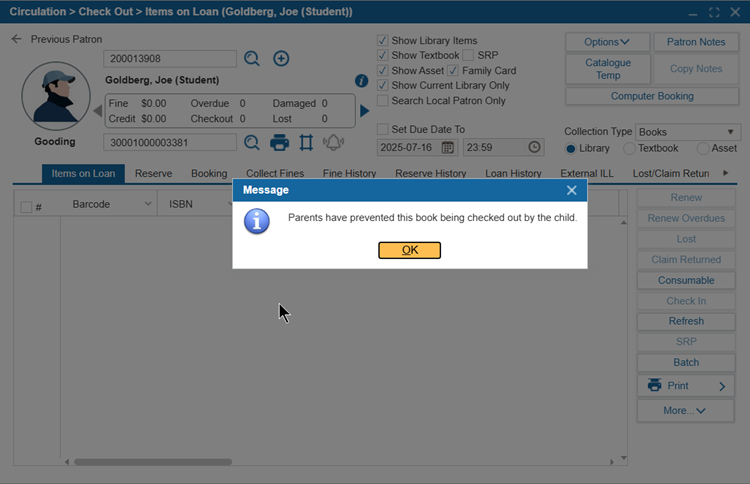Open the Options dropdown
The height and width of the screenshot is (484, 750).
click(607, 42)
